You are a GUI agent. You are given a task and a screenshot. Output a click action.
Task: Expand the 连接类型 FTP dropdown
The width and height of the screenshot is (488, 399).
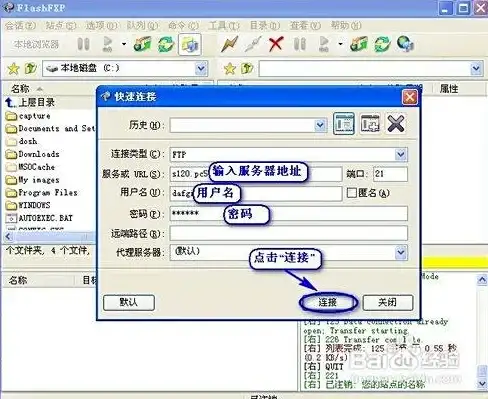click(x=401, y=155)
